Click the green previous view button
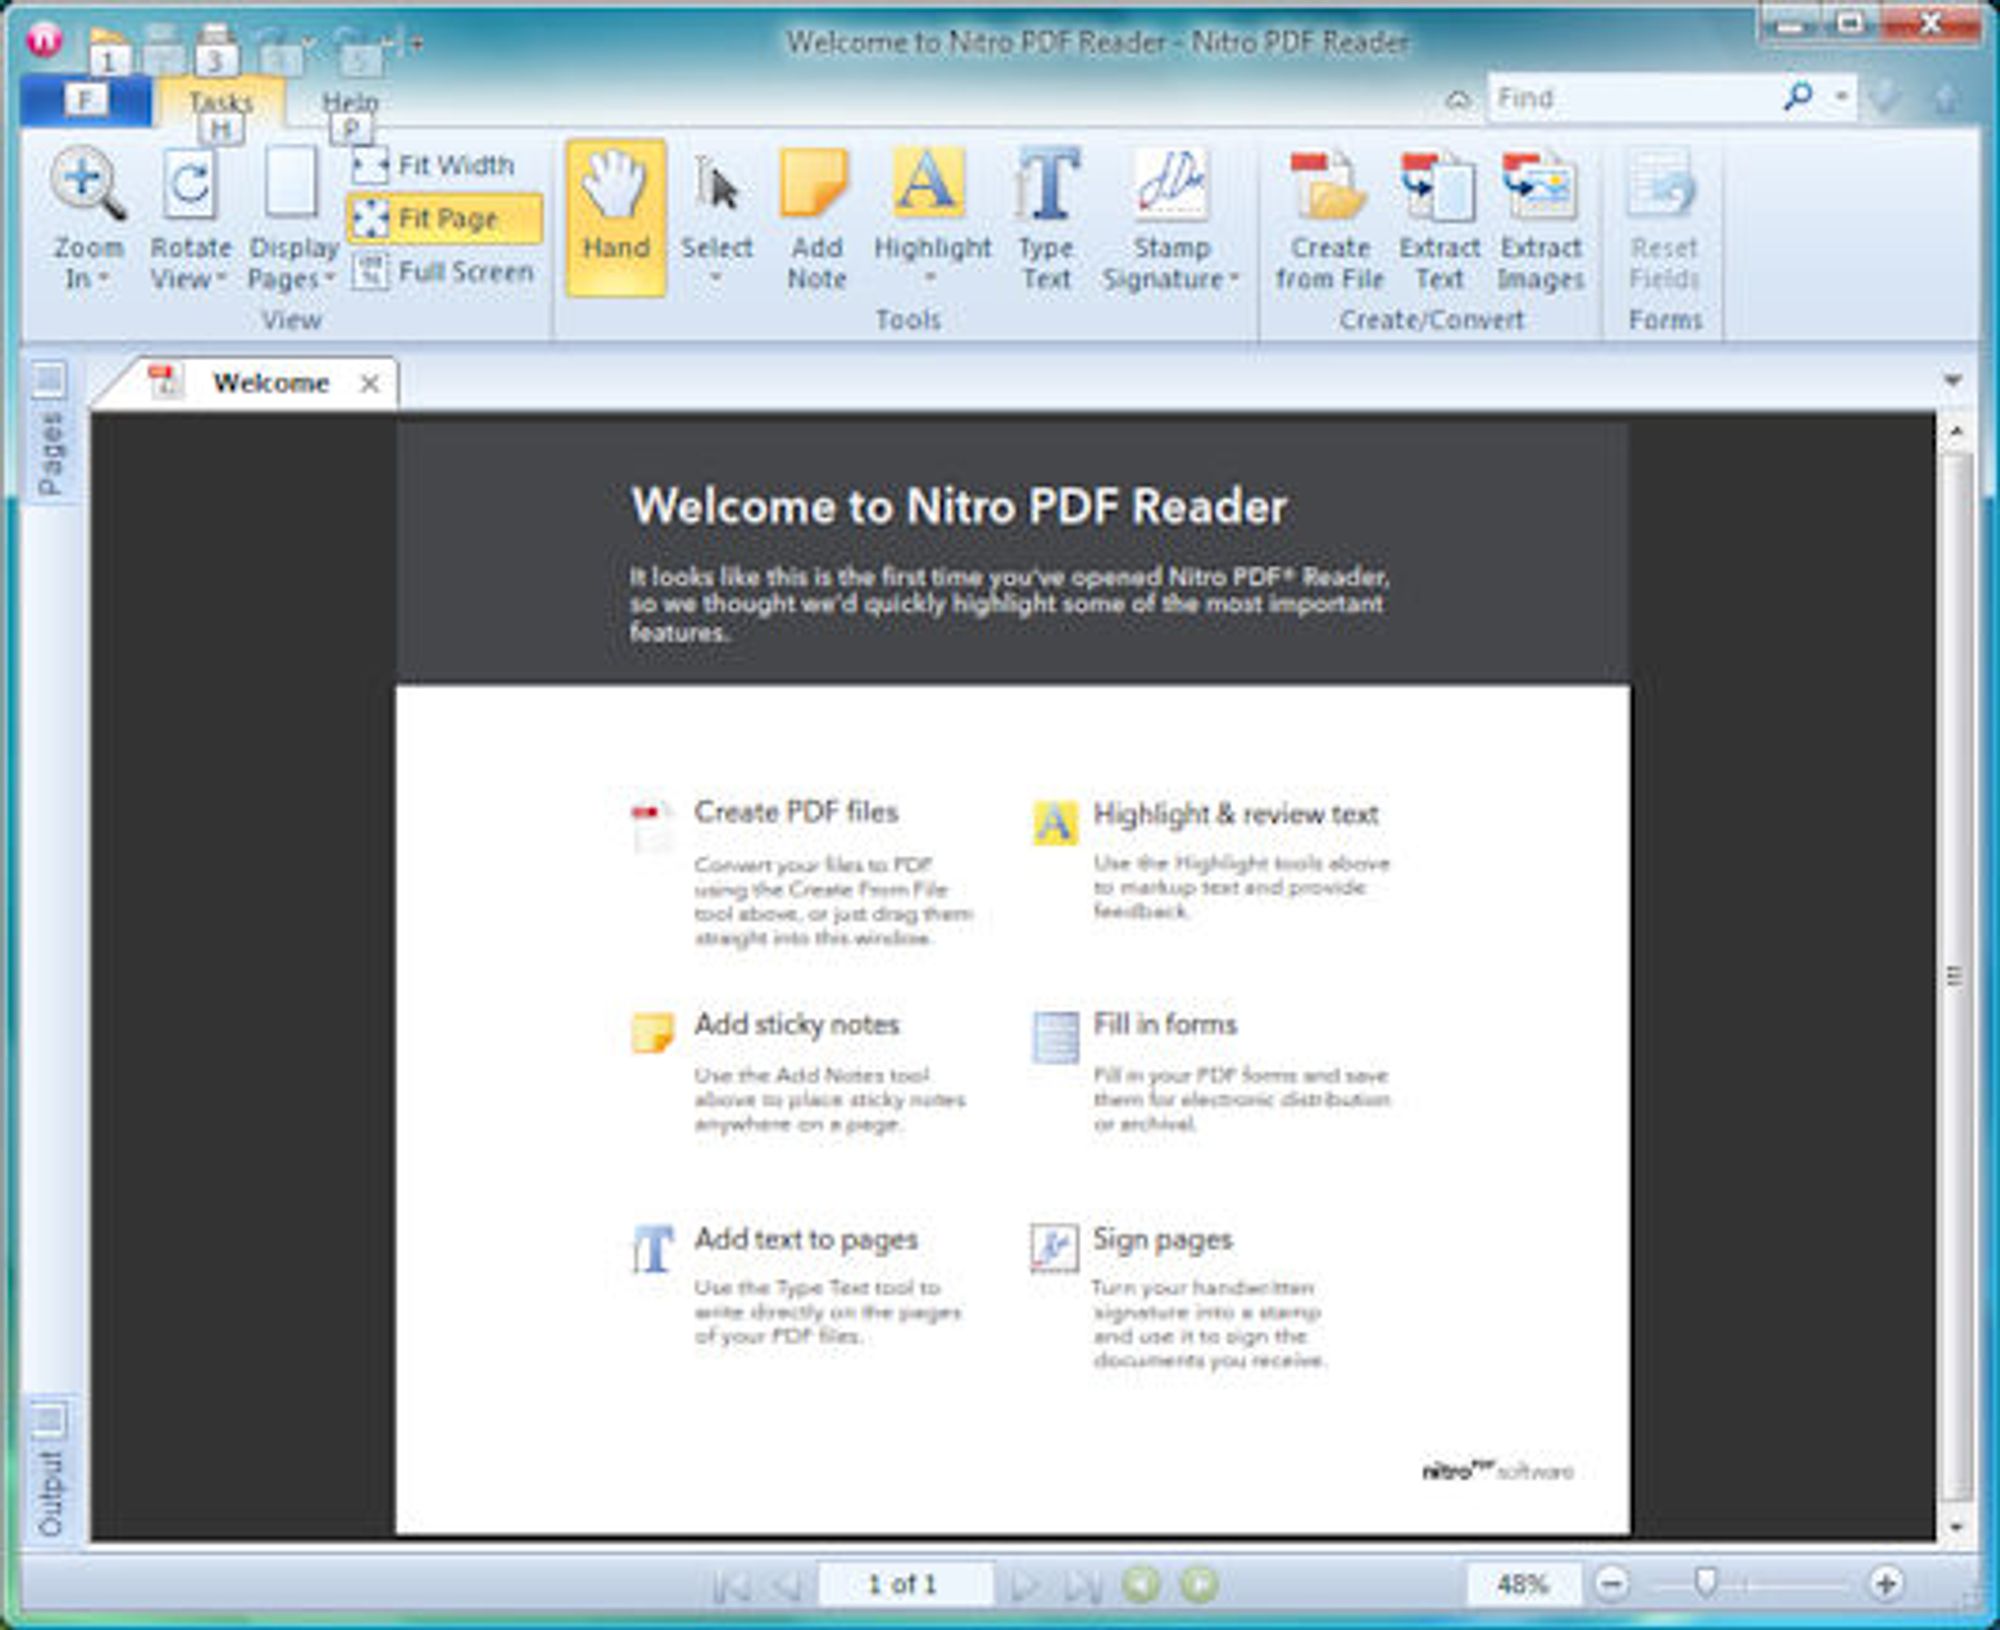The height and width of the screenshot is (1630, 2000). pyautogui.click(x=1141, y=1584)
